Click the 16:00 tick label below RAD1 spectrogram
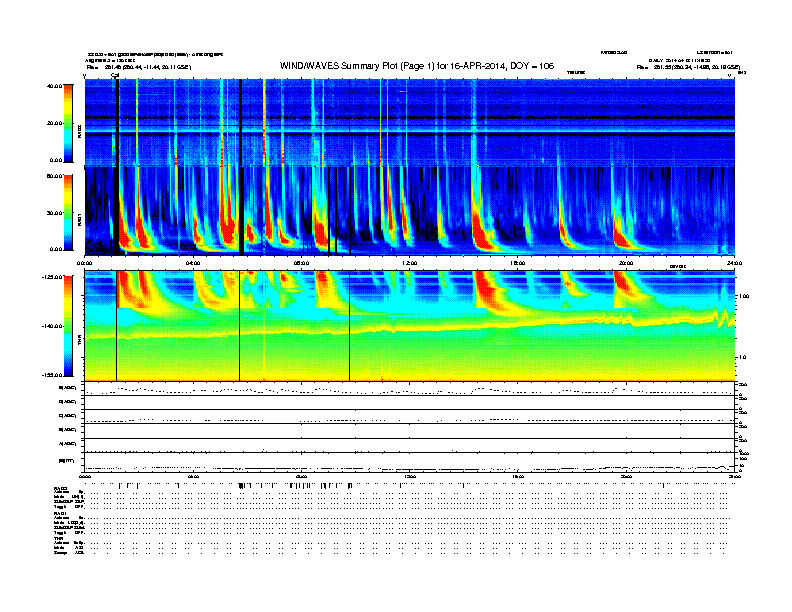The height and width of the screenshot is (612, 792). pyautogui.click(x=518, y=263)
